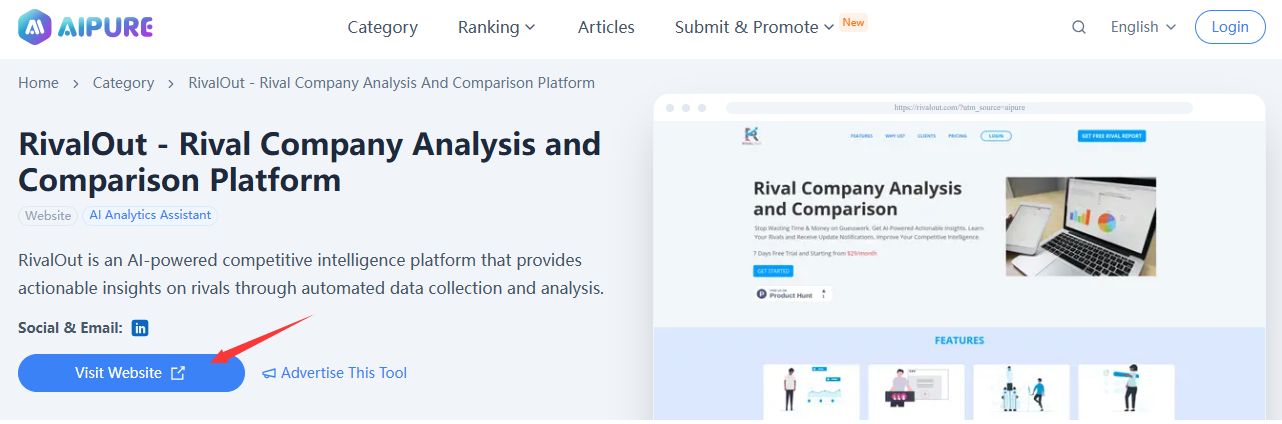The width and height of the screenshot is (1282, 424).
Task: Click the FEATURES heading in preview
Action: (959, 340)
